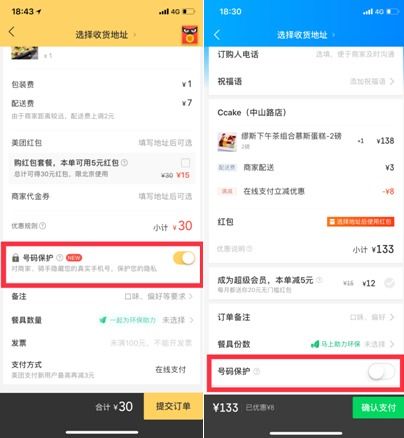404x438 pixels.
Task: Expand 备注 taste preferences row
Action: [x=102, y=296]
